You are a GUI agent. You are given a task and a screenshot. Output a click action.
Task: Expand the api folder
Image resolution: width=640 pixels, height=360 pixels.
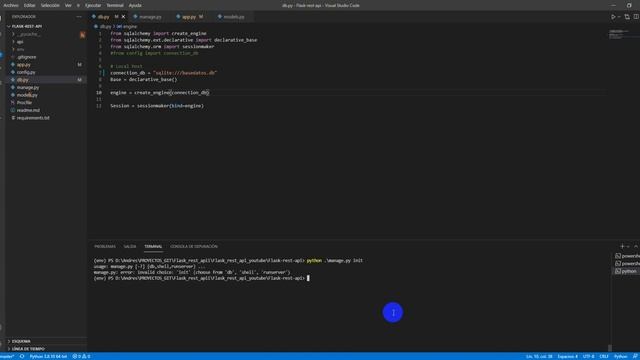coord(20,42)
